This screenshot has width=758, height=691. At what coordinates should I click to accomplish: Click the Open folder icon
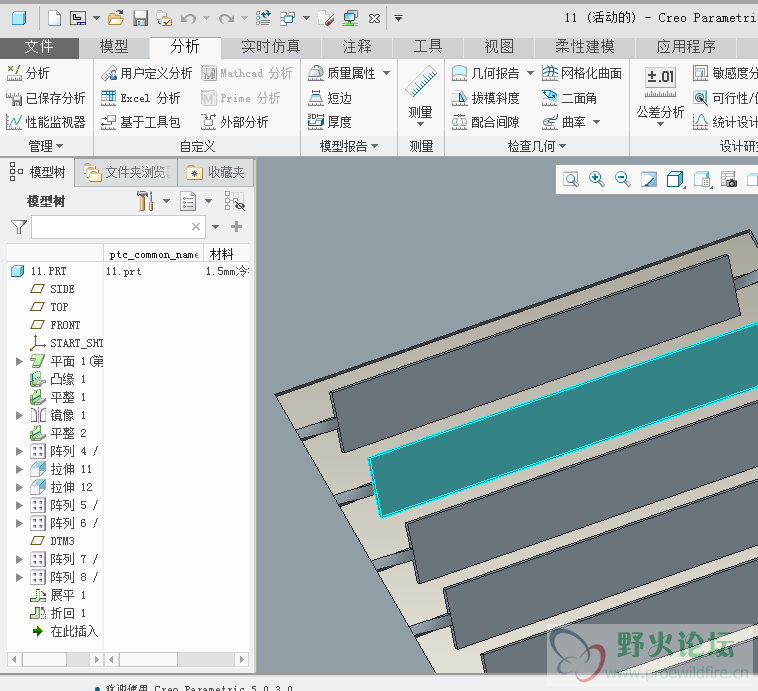tap(116, 18)
